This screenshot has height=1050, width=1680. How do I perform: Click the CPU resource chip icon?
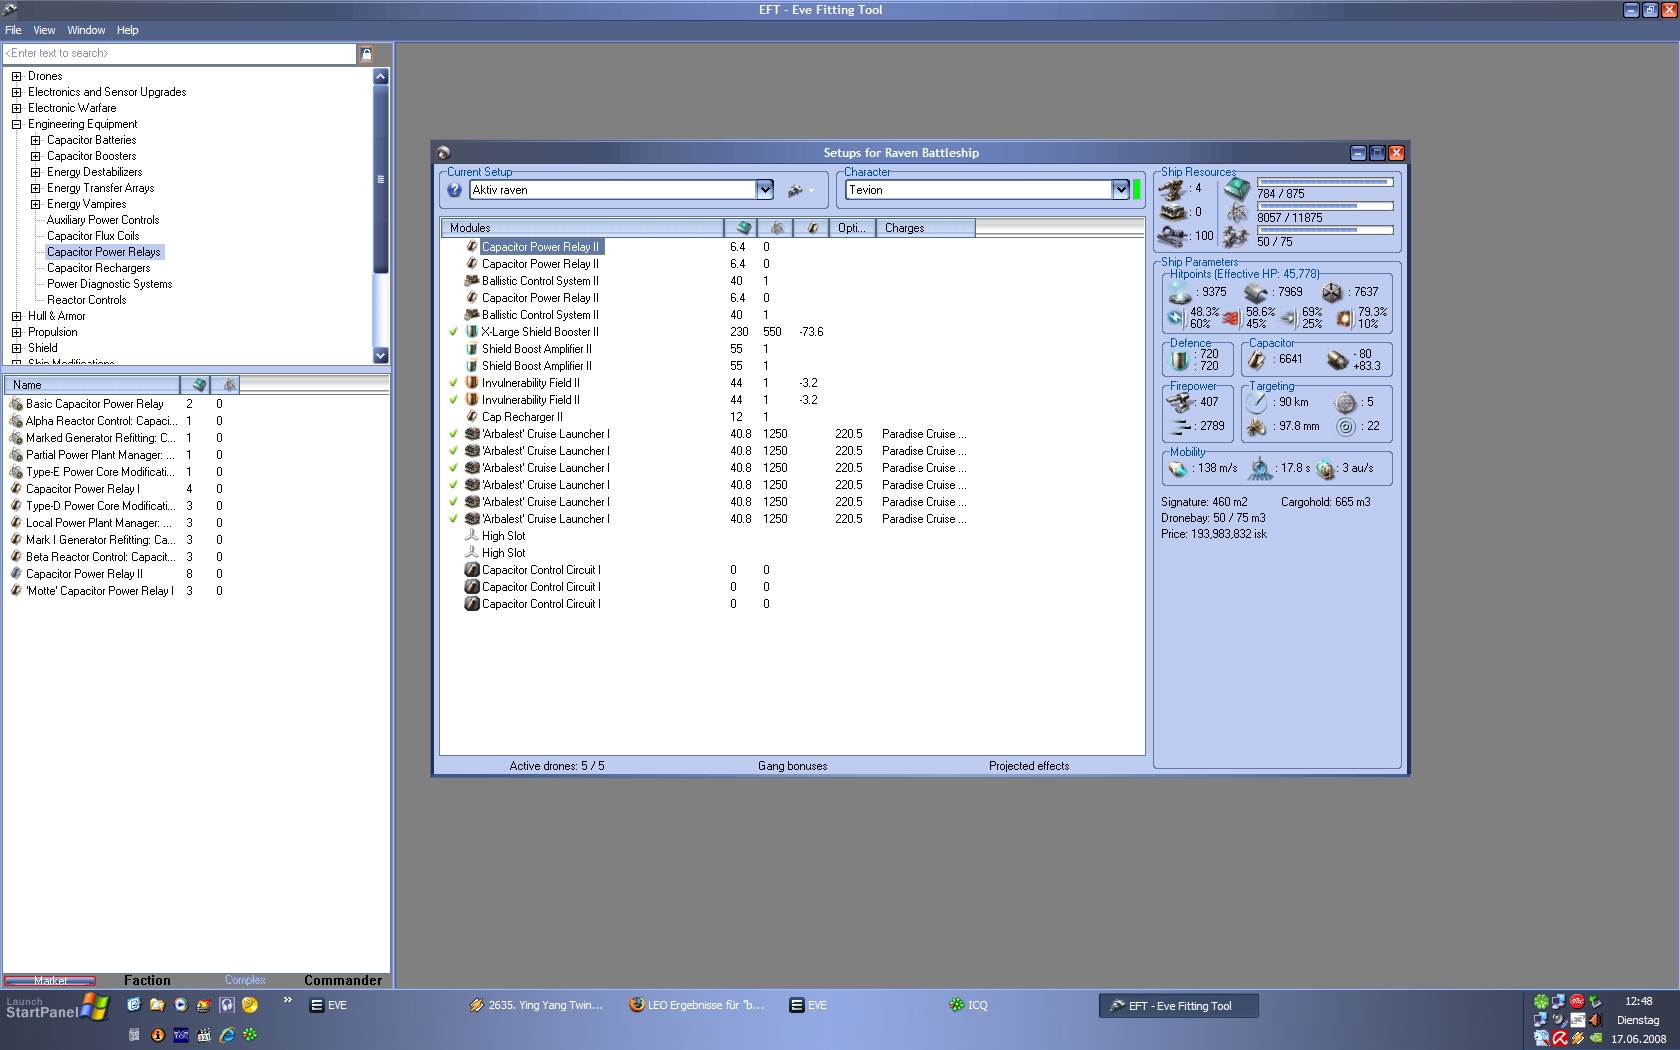1237,188
